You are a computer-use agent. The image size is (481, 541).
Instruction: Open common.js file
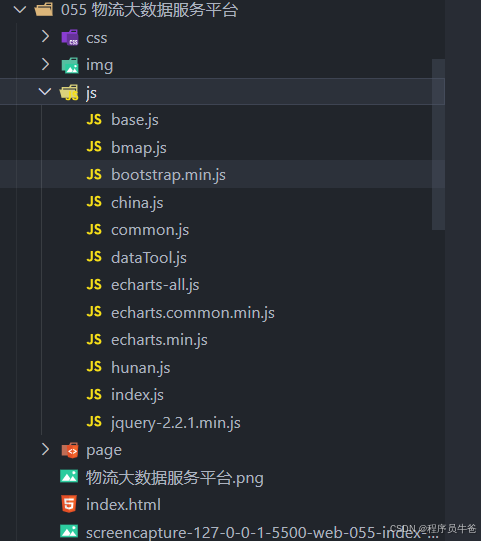click(150, 230)
